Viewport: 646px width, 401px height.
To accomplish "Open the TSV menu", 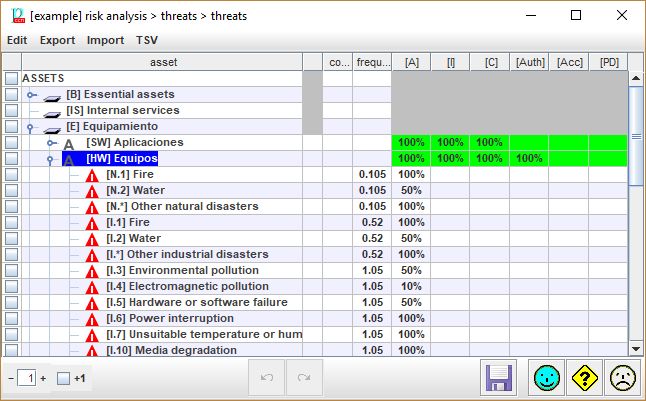I will tap(146, 40).
